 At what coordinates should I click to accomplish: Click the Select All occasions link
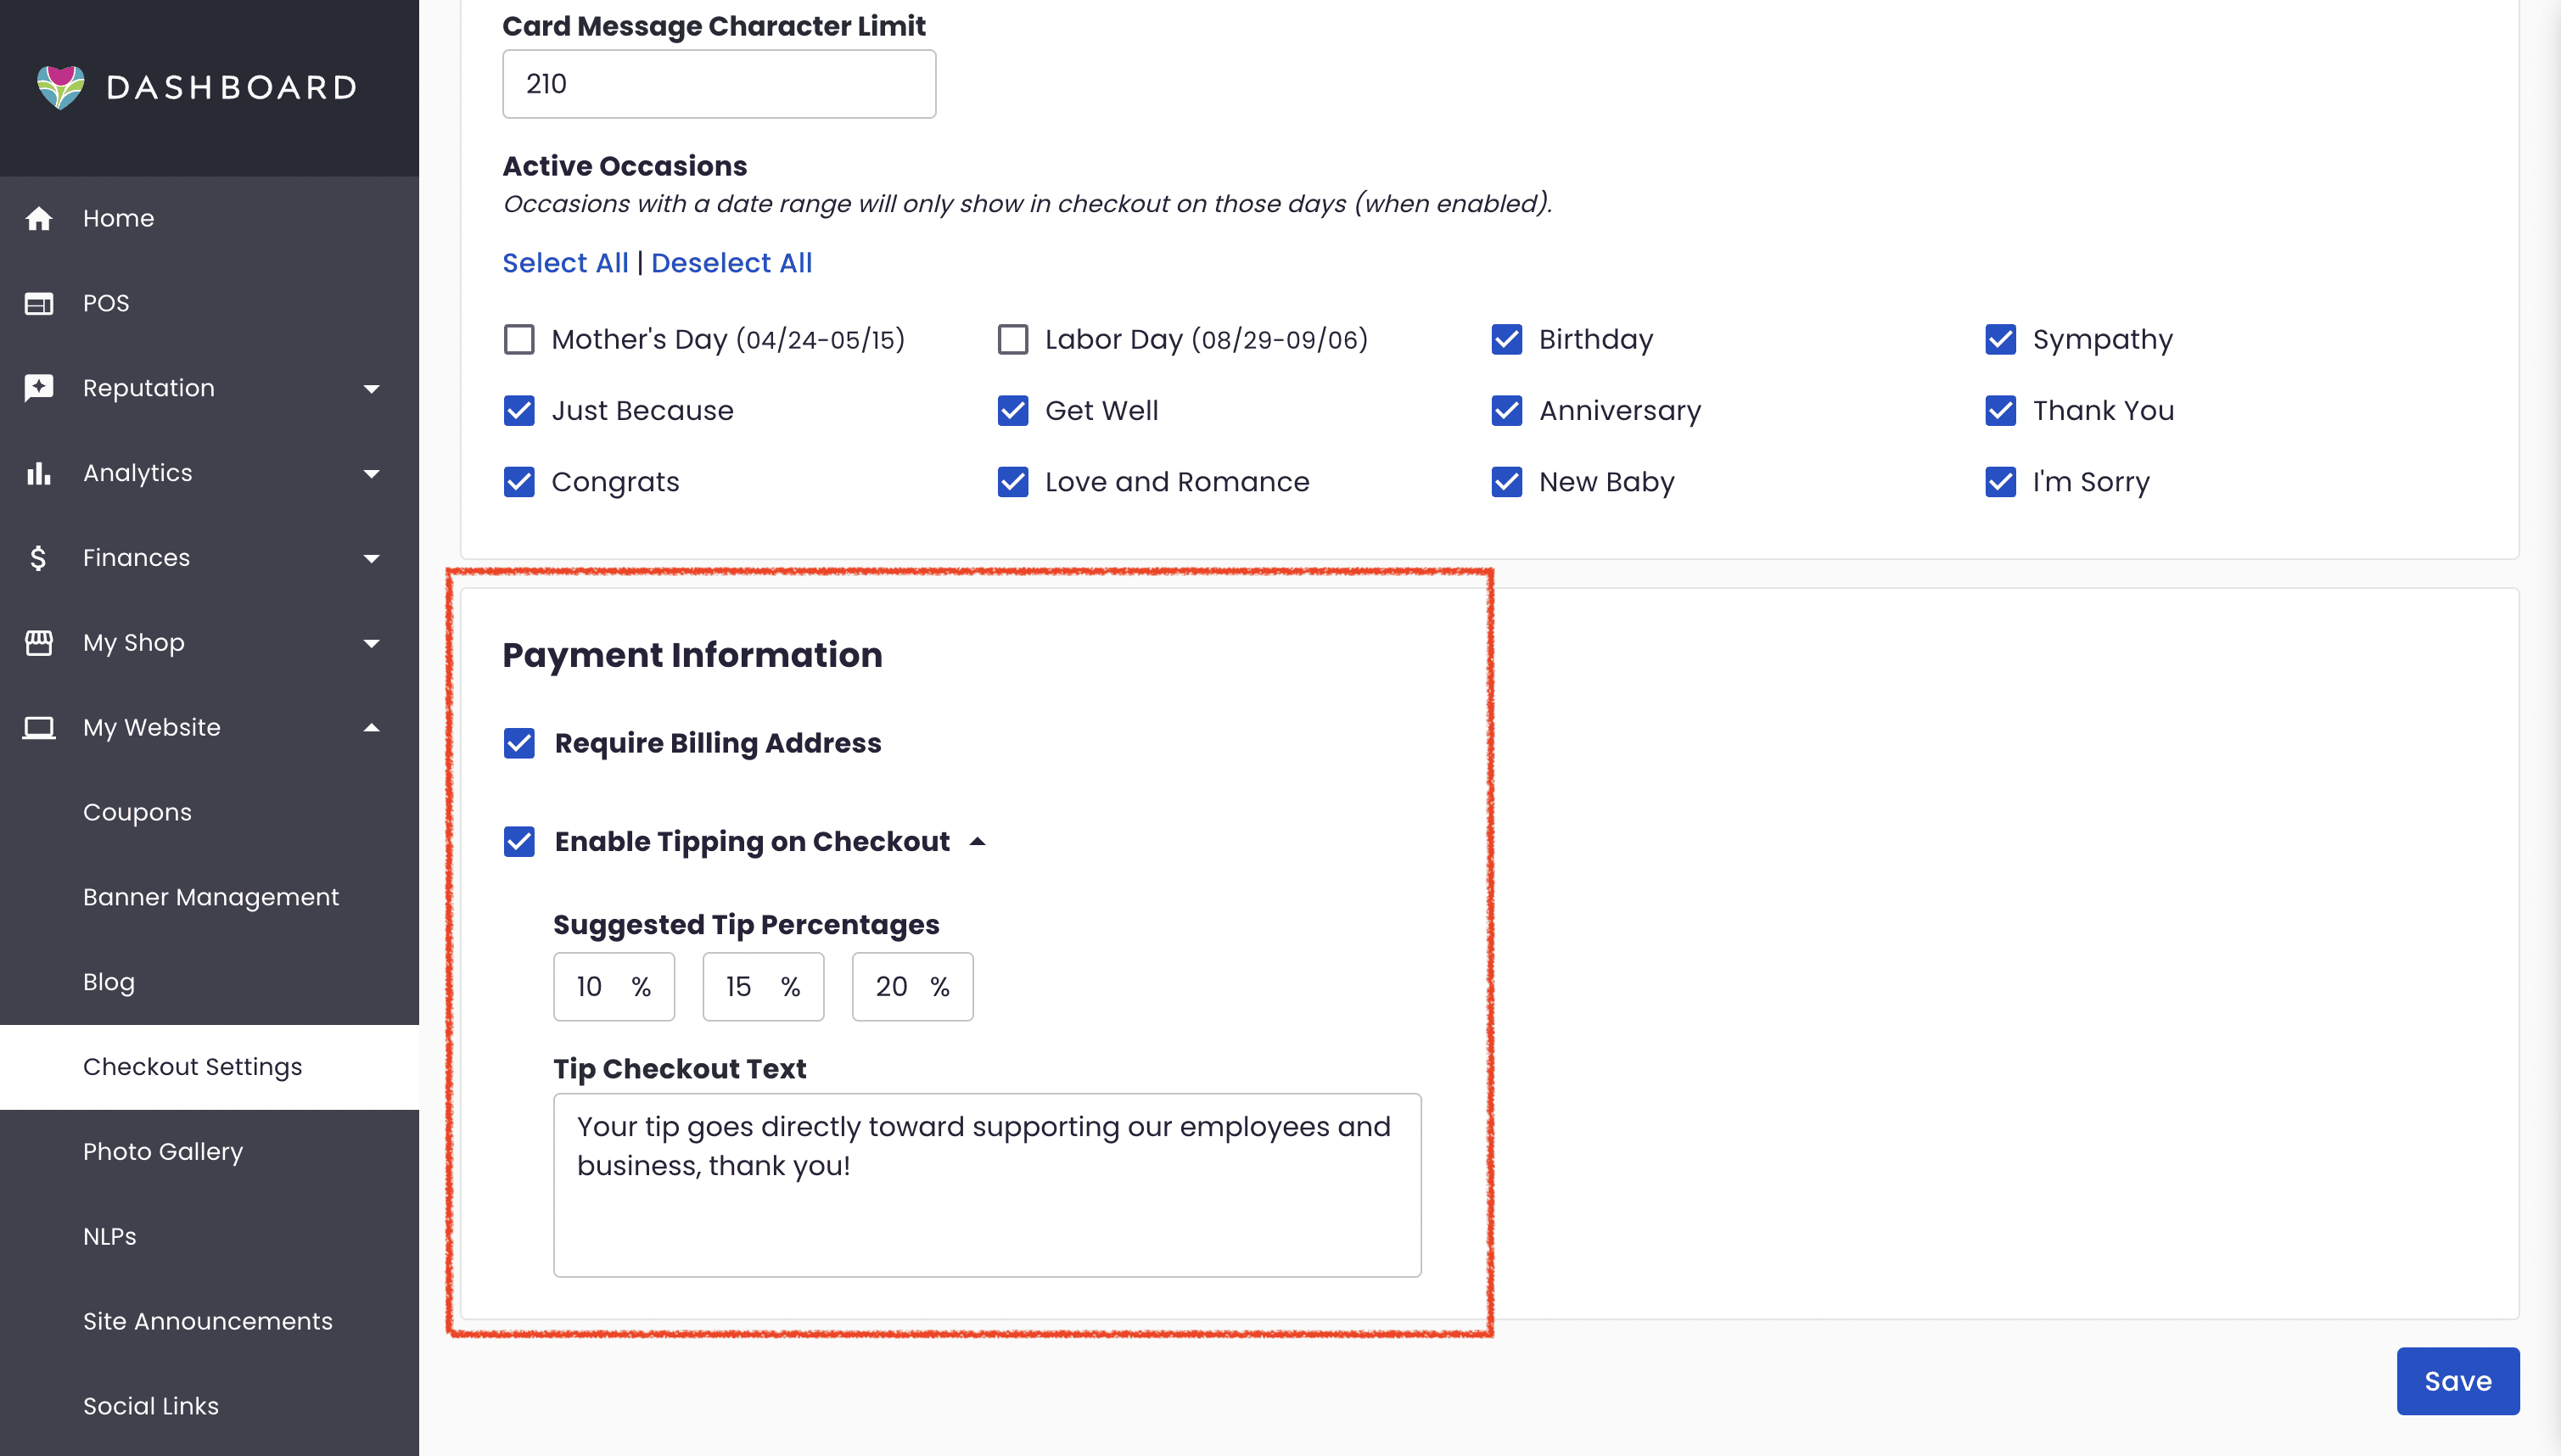565,263
